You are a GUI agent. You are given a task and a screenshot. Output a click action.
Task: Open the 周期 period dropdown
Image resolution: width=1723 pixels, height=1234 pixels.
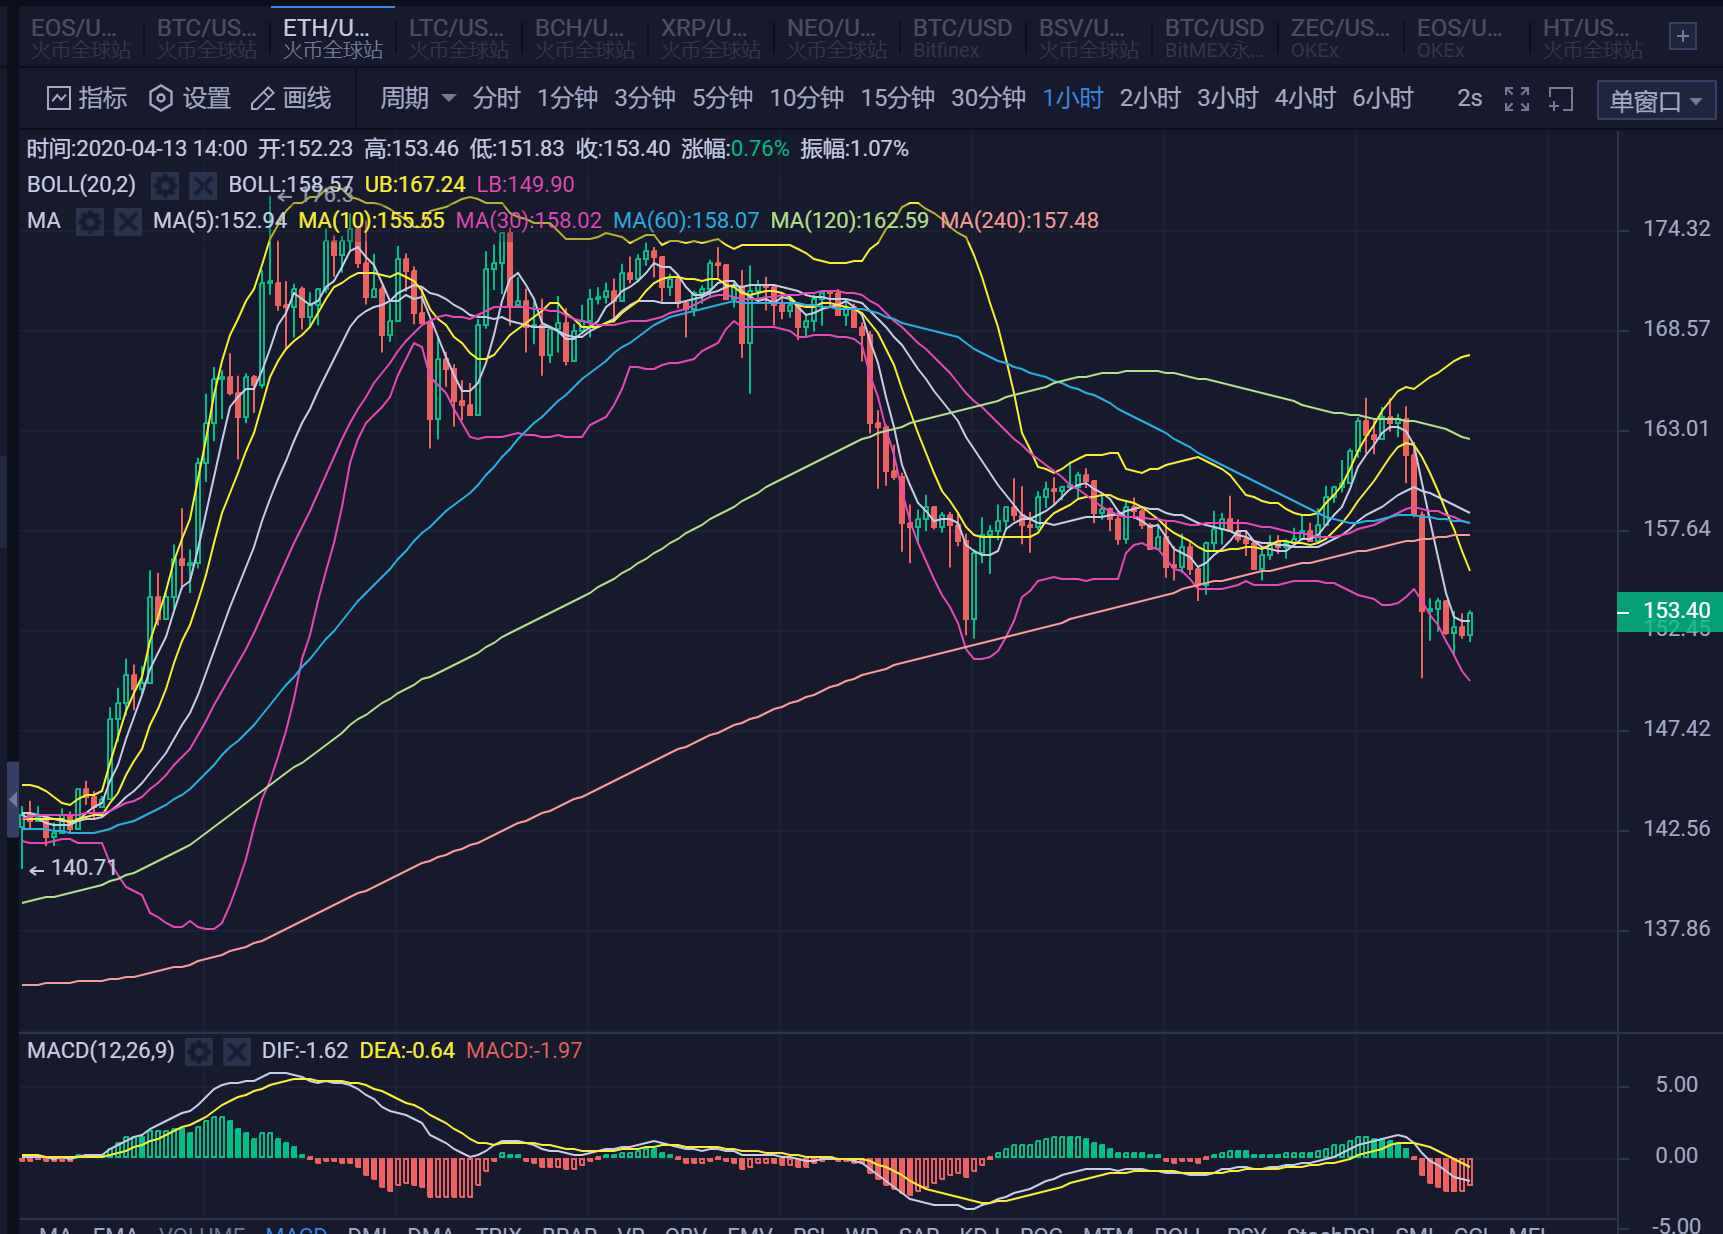[x=412, y=98]
